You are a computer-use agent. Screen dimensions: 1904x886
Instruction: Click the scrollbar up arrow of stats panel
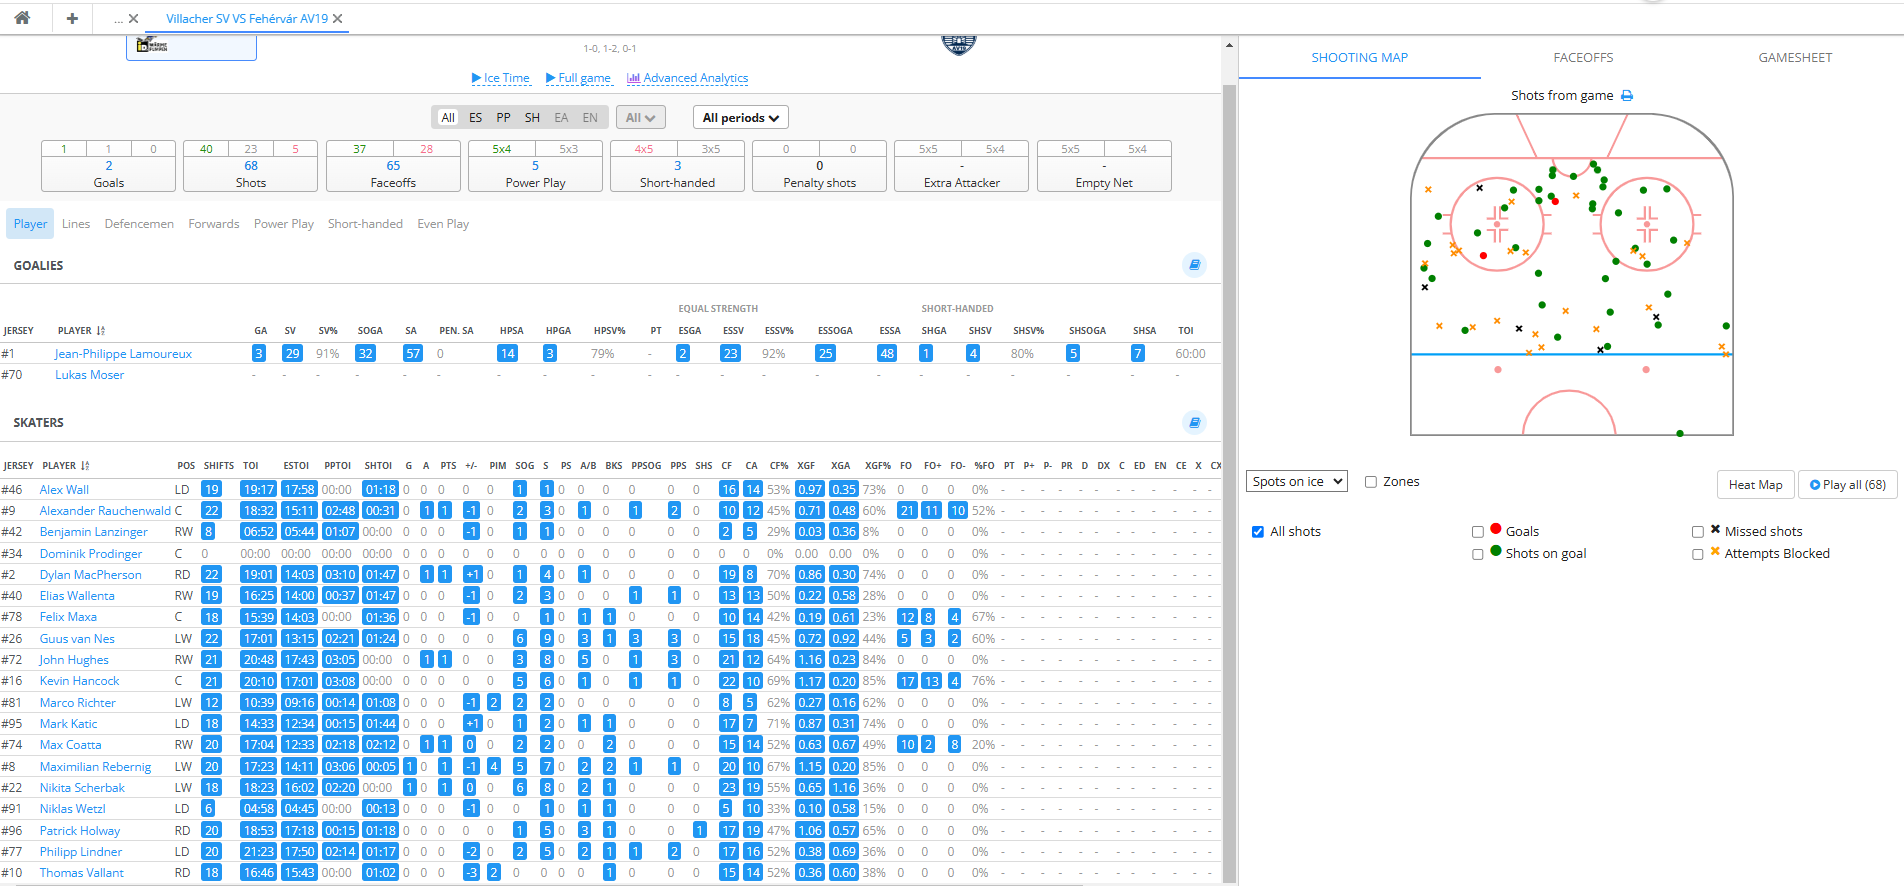[1229, 46]
